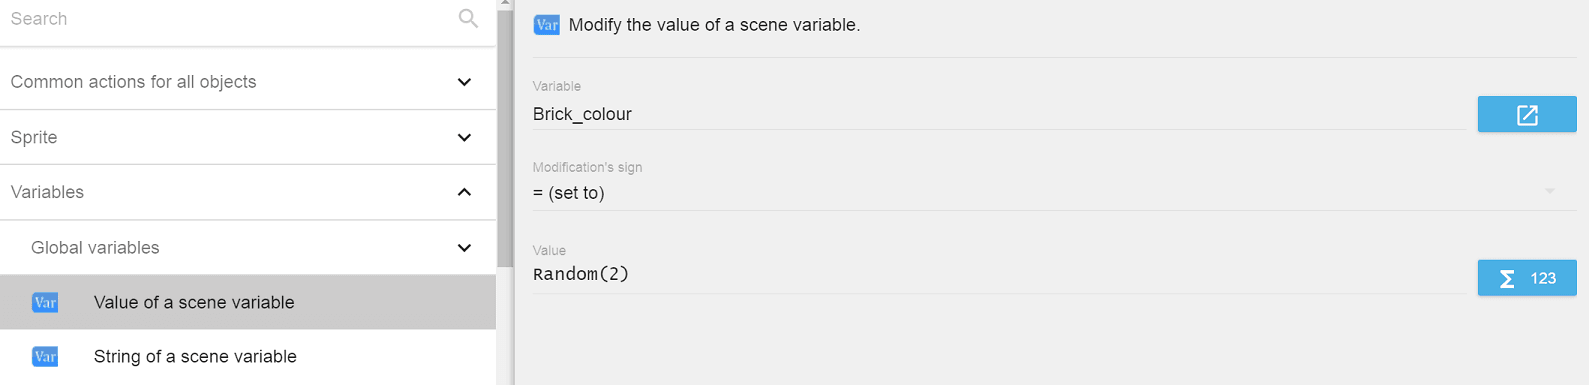The height and width of the screenshot is (385, 1589).
Task: Click Var icon beside String of a scene variable
Action: point(45,356)
